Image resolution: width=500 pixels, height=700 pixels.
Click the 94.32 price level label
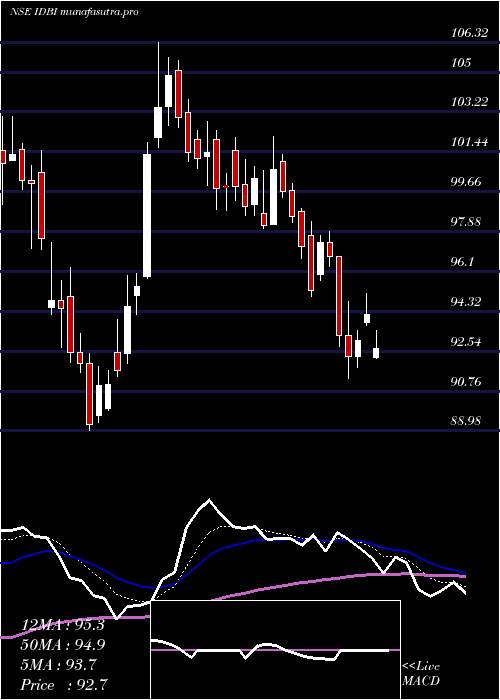[x=466, y=302]
